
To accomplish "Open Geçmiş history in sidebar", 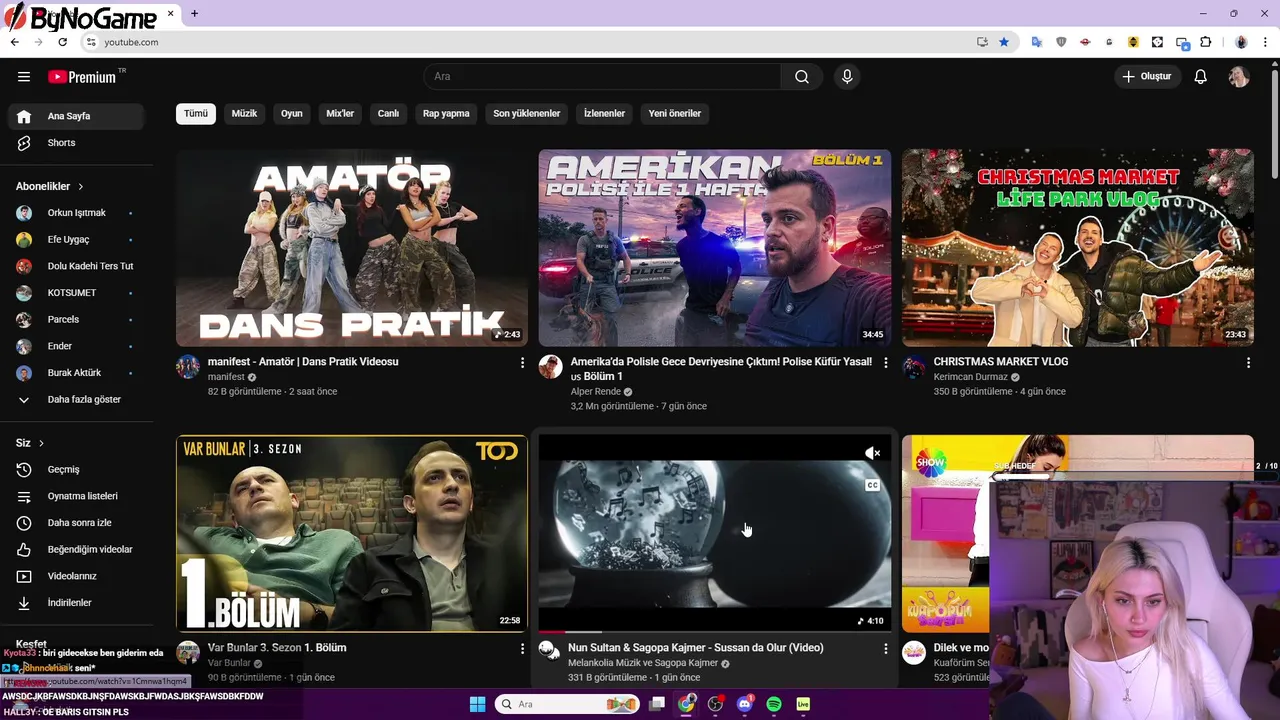I will [76, 469].
